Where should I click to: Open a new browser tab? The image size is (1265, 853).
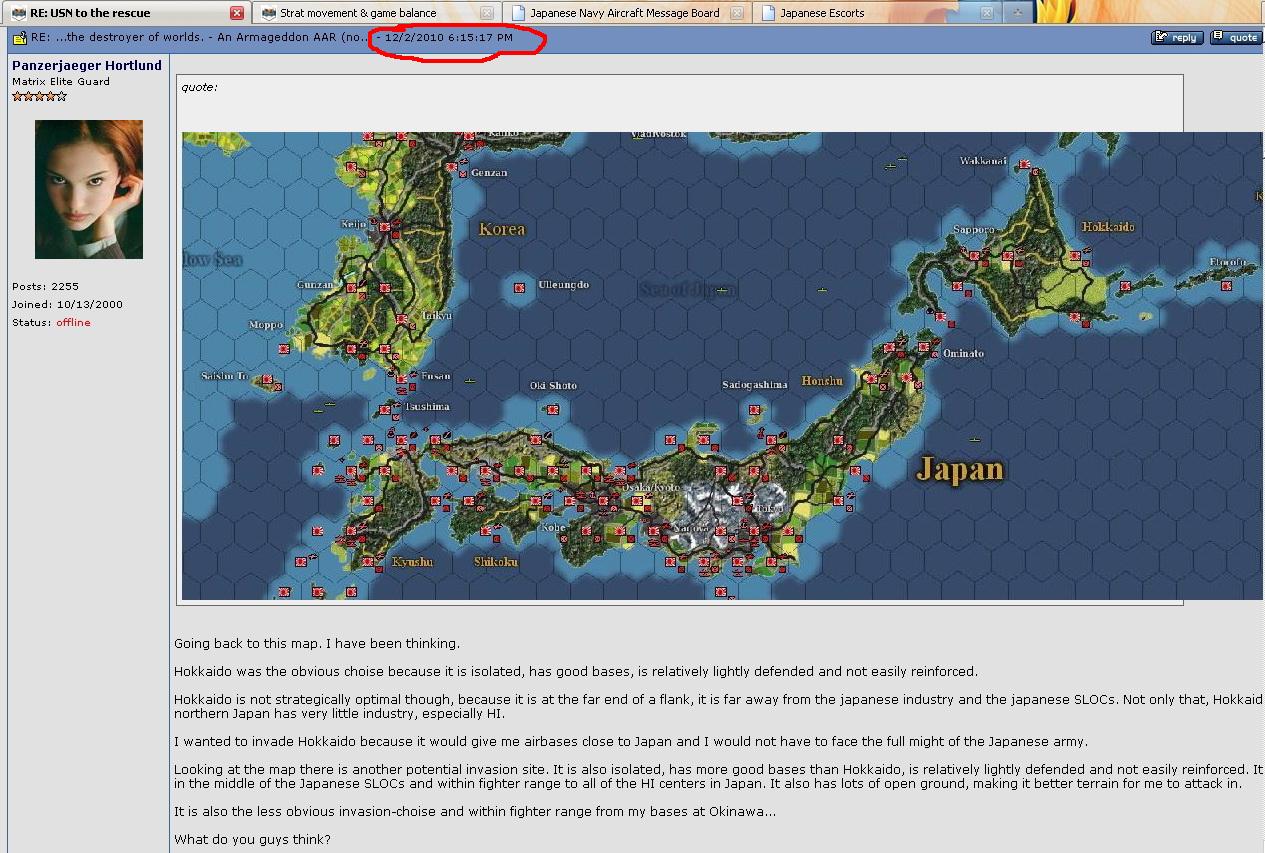[1018, 13]
